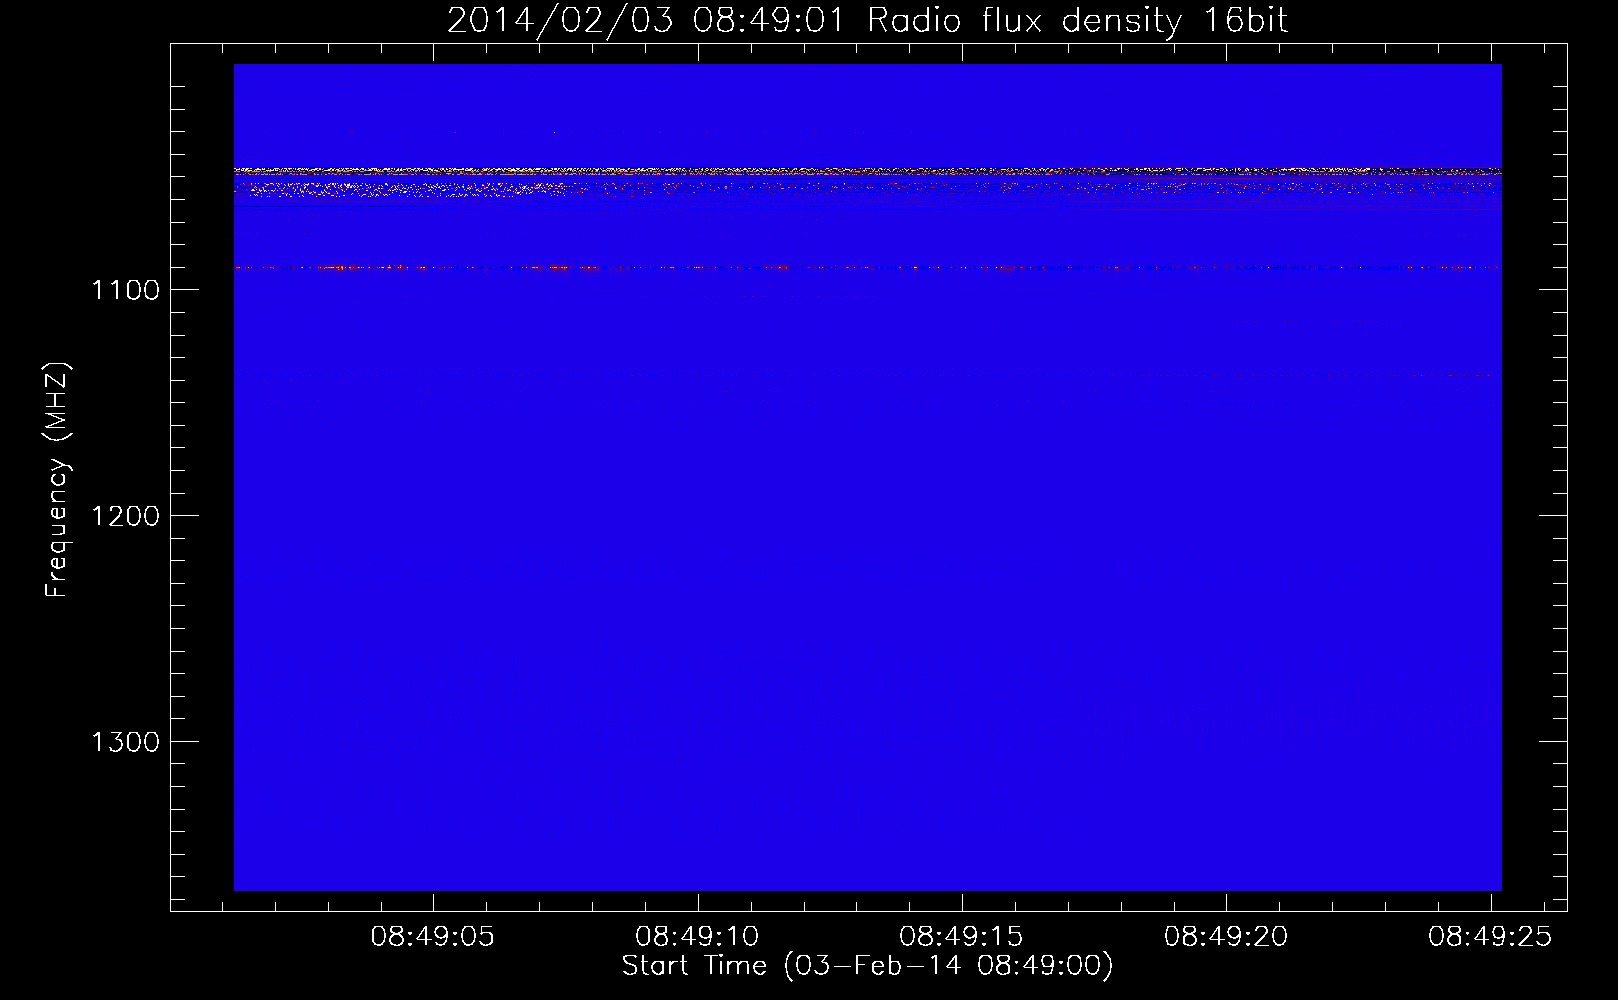Click the 'Start Time (03-Feb-14 08:49:00)' label
The height and width of the screenshot is (1000, 1618).
tap(867, 966)
